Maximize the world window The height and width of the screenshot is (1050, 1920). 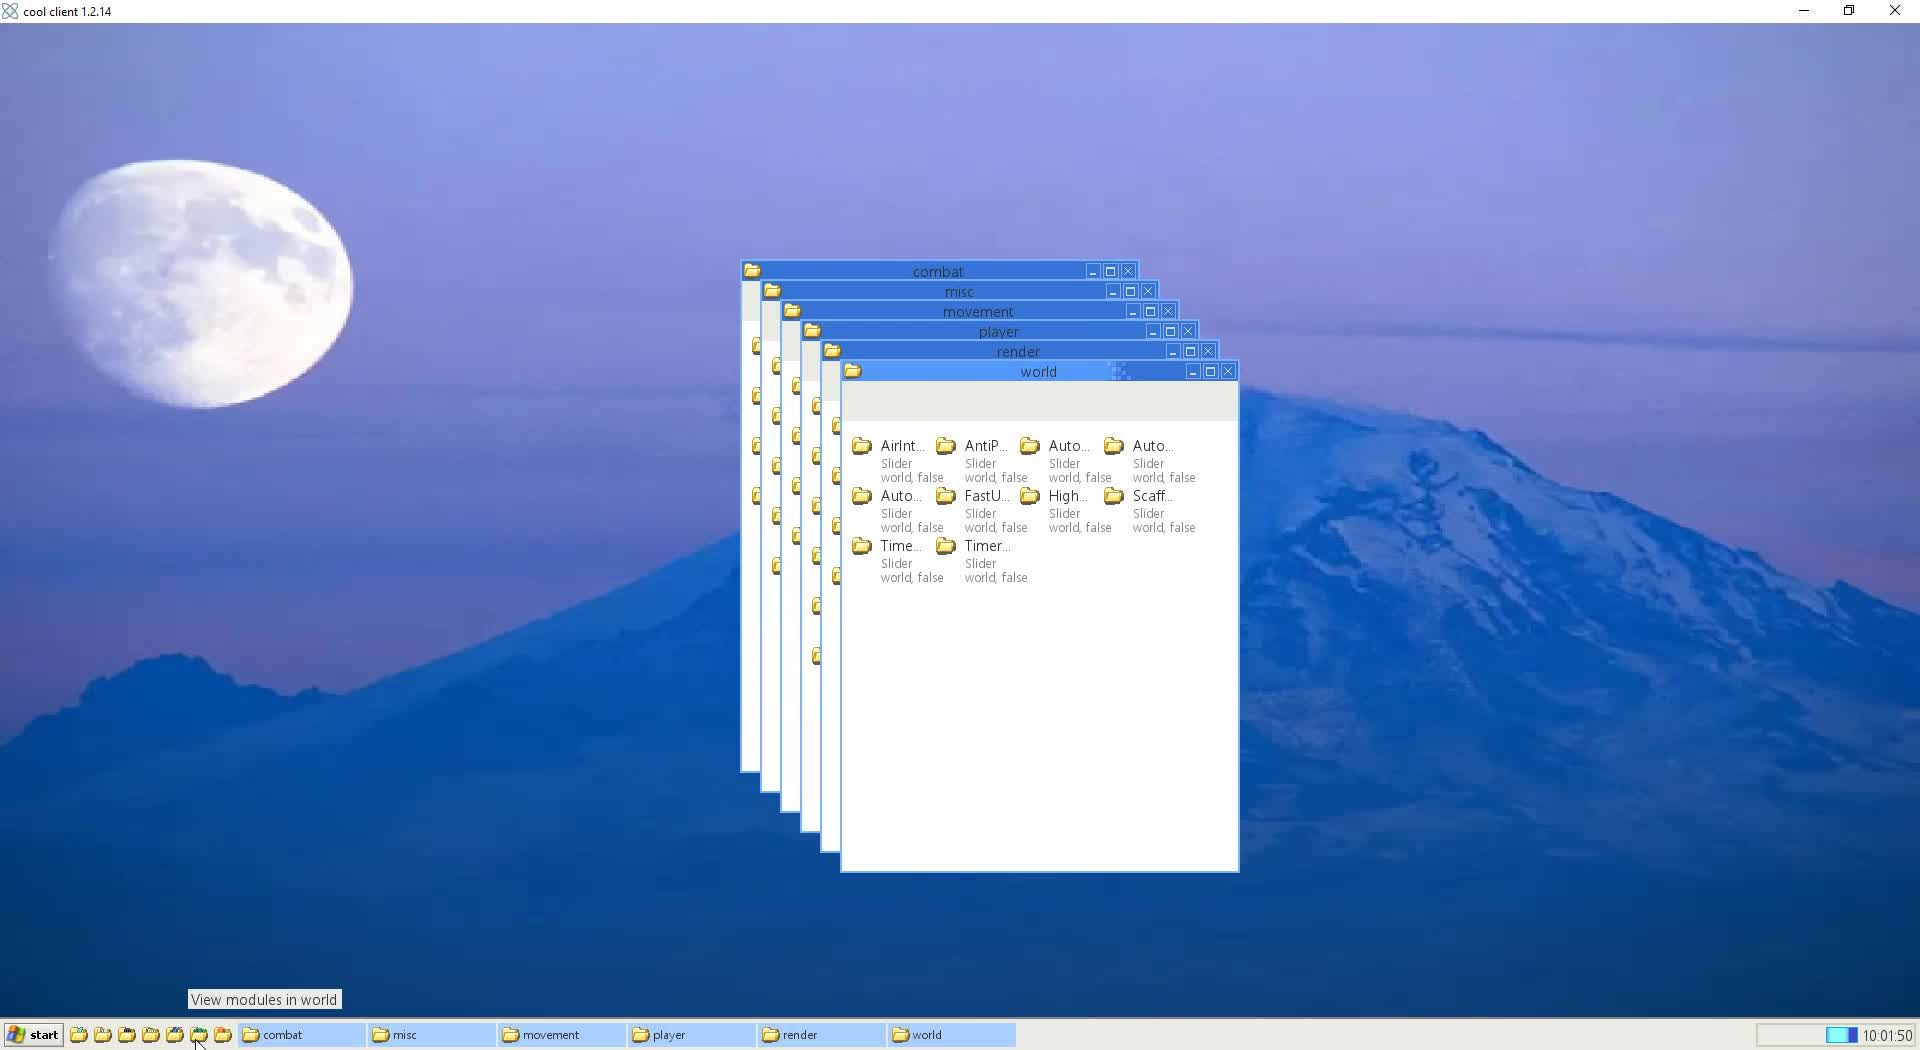tap(1210, 372)
